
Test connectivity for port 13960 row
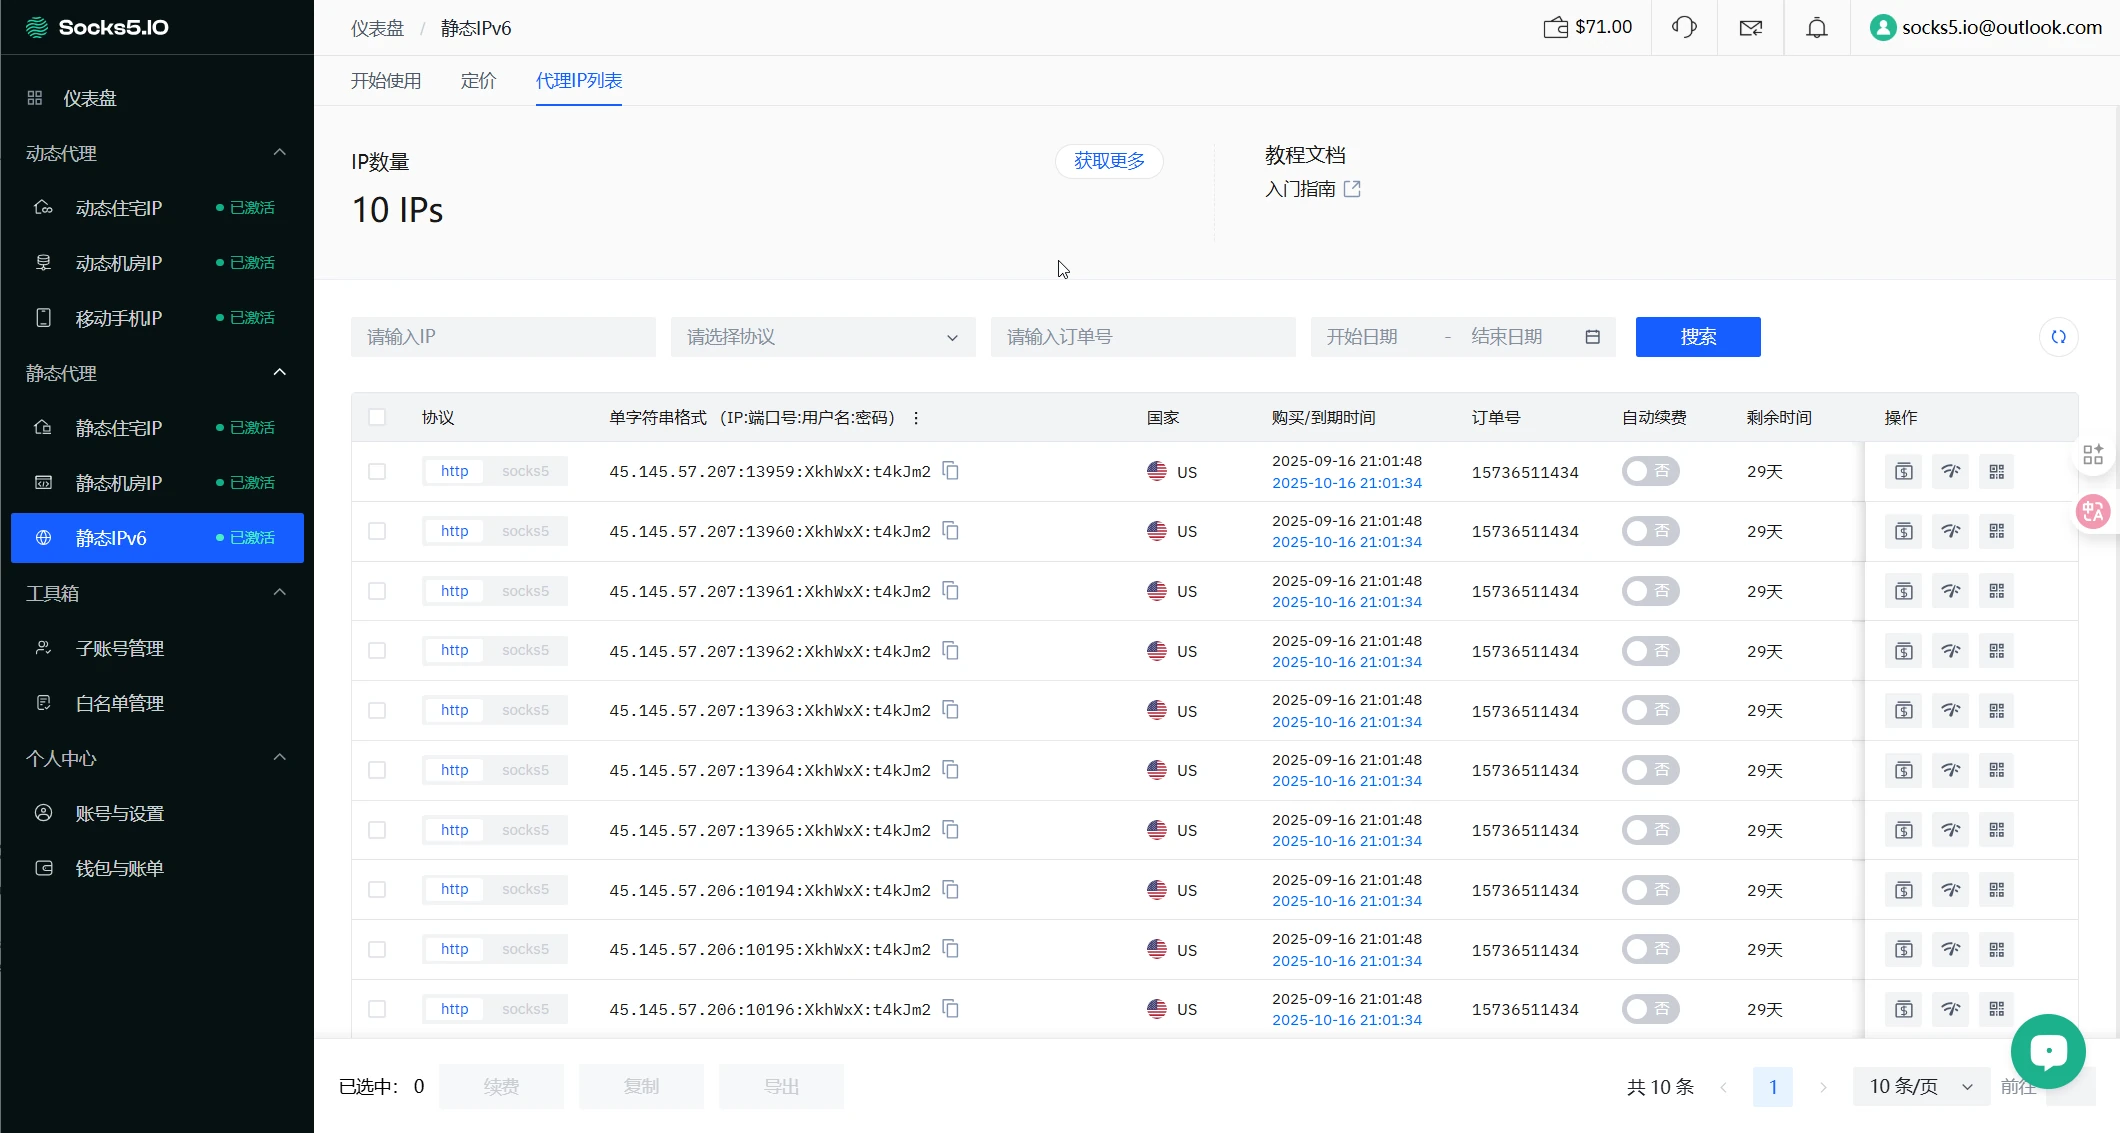point(1950,531)
